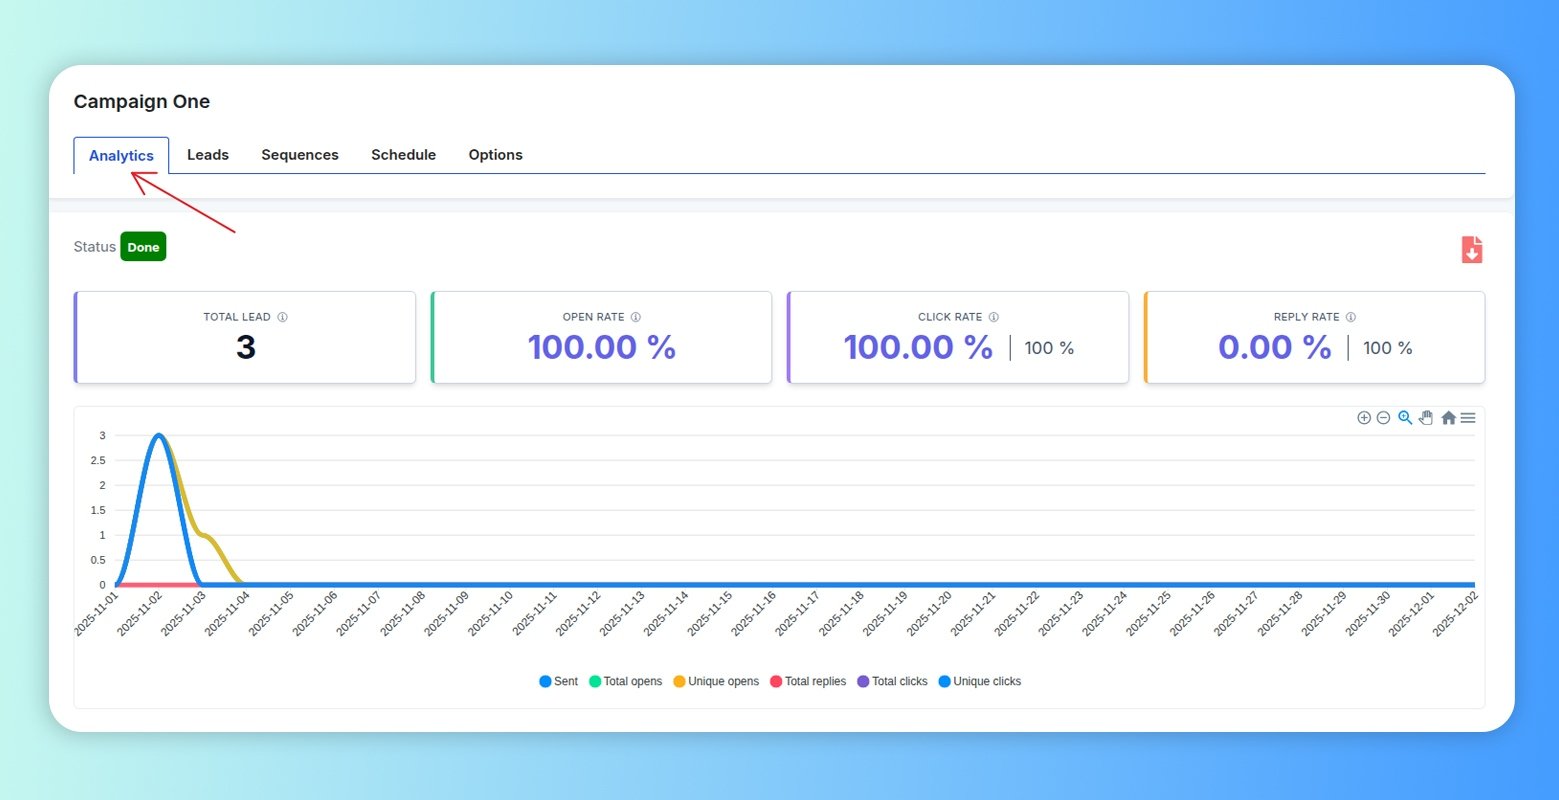1559x800 pixels.
Task: Activate the hand panning tool
Action: 1426,418
